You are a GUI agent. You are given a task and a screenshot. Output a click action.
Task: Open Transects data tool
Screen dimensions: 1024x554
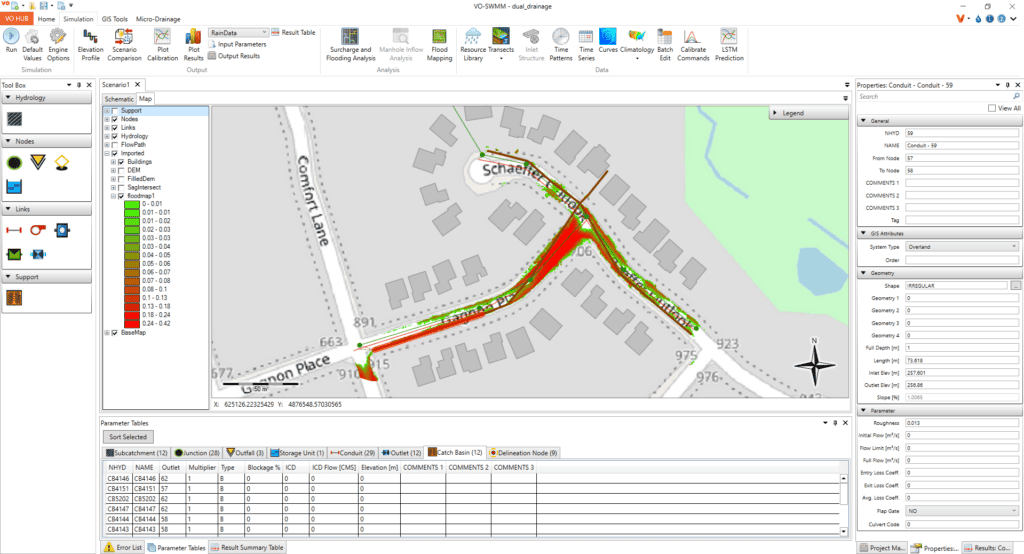point(501,43)
